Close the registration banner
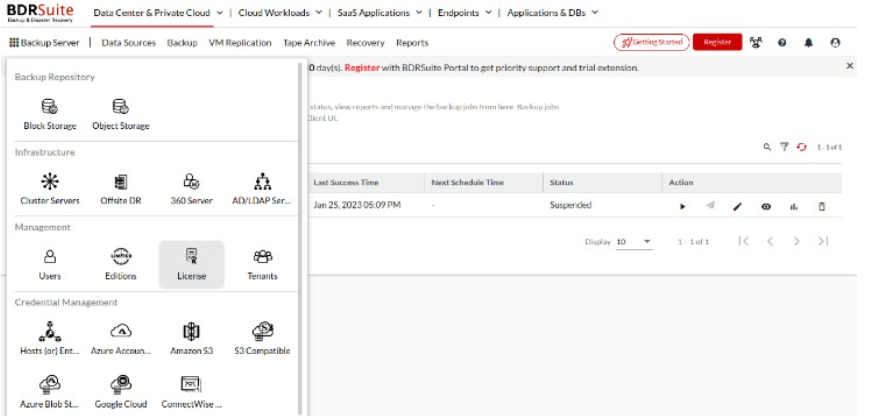This screenshot has height=416, width=870. coord(849,65)
